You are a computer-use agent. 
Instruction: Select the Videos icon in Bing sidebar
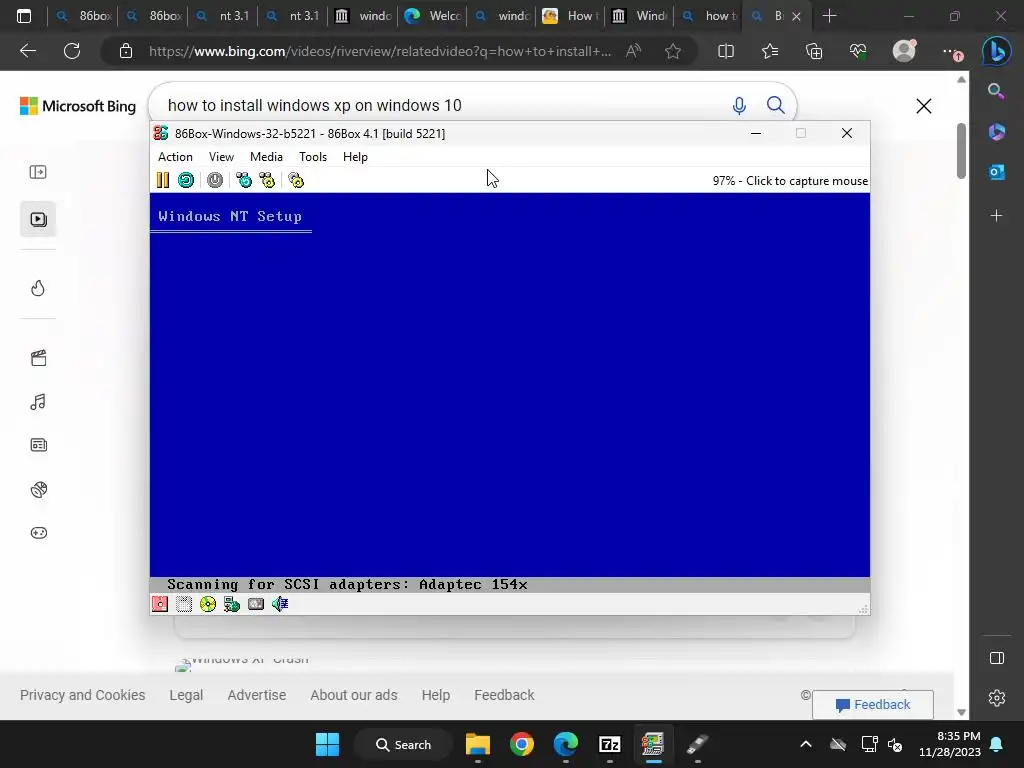(38, 219)
